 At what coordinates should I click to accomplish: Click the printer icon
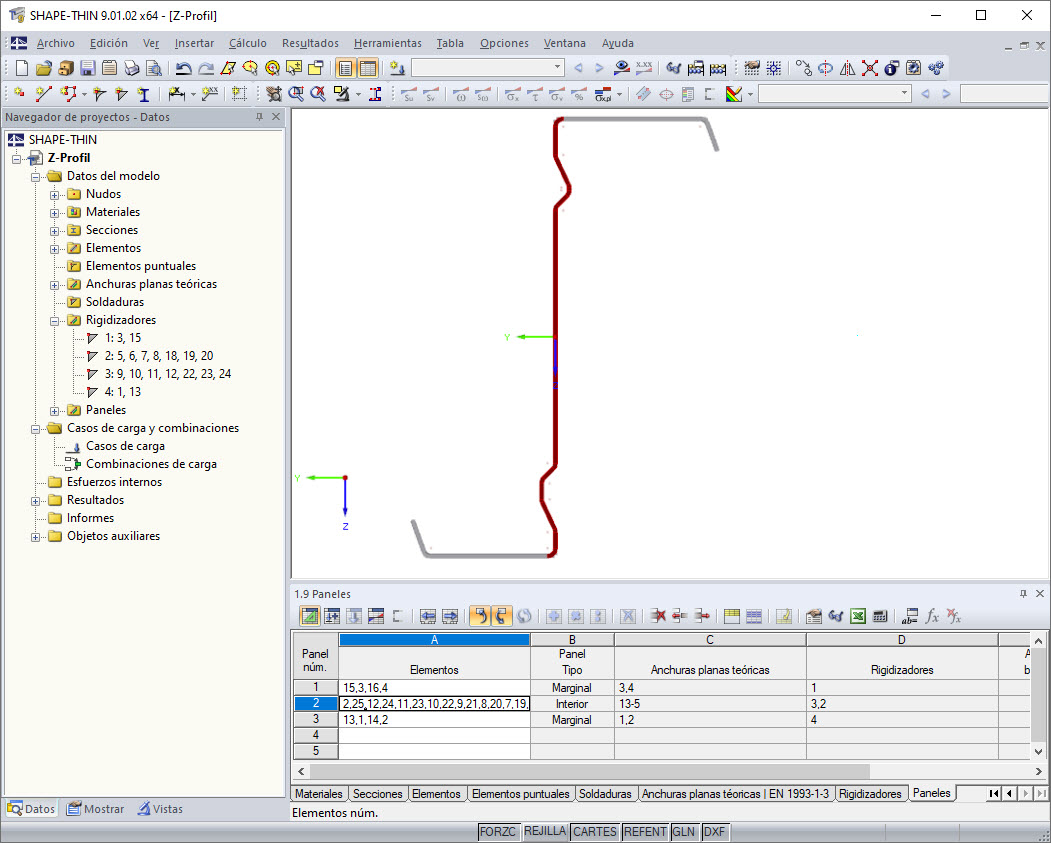click(132, 68)
